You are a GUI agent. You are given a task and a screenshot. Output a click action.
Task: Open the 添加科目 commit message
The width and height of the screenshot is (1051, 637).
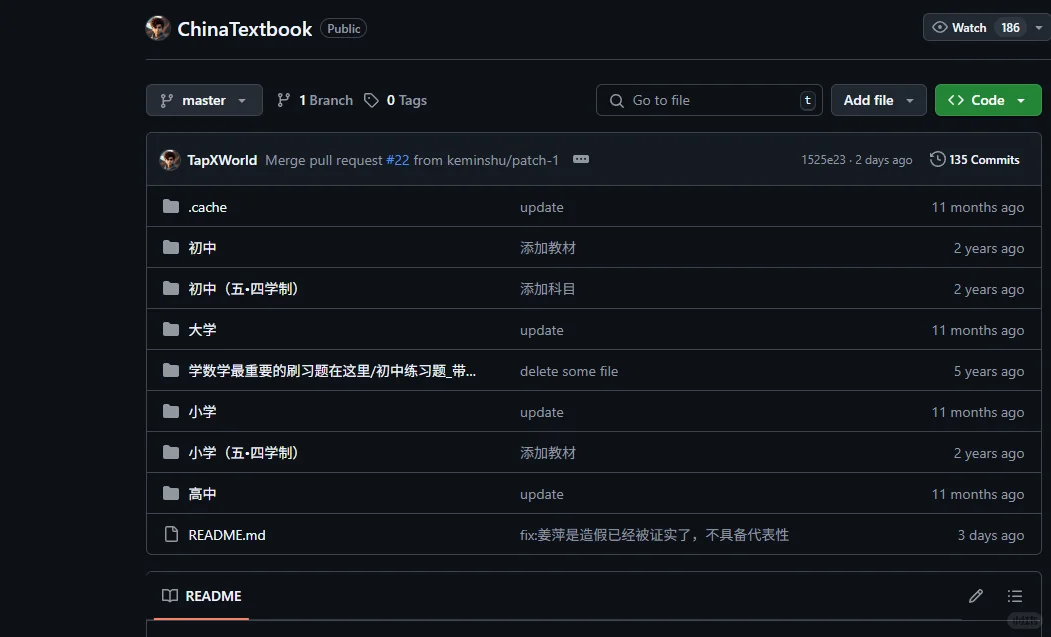tap(548, 289)
